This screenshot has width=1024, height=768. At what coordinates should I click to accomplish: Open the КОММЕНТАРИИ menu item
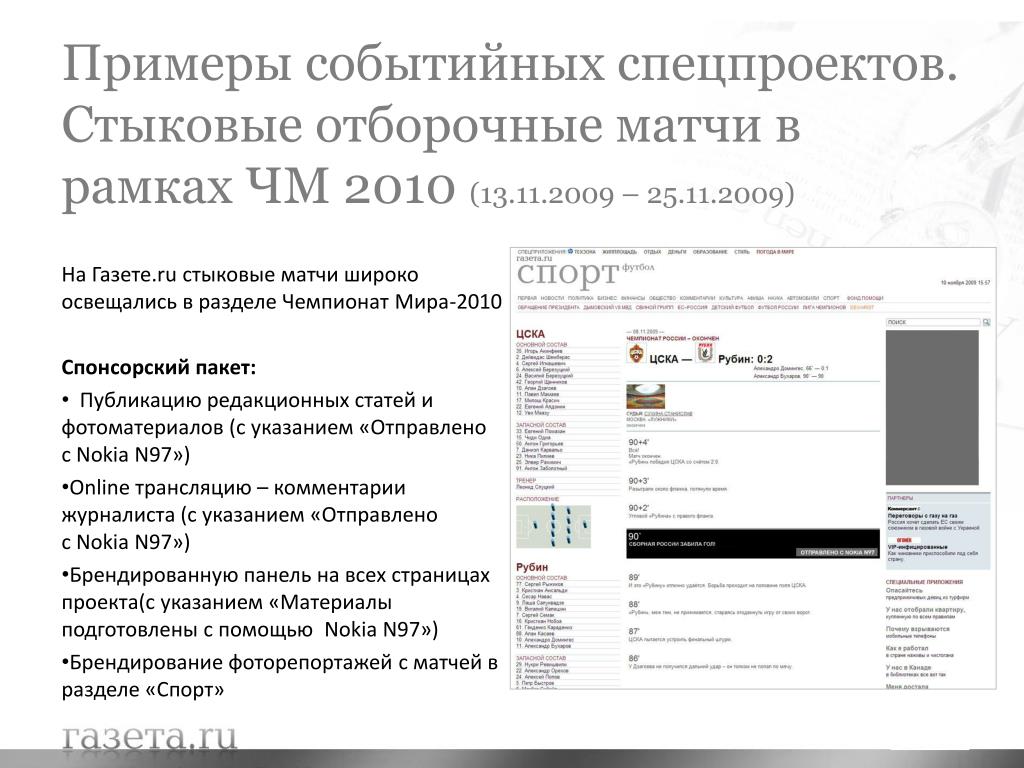click(x=697, y=298)
